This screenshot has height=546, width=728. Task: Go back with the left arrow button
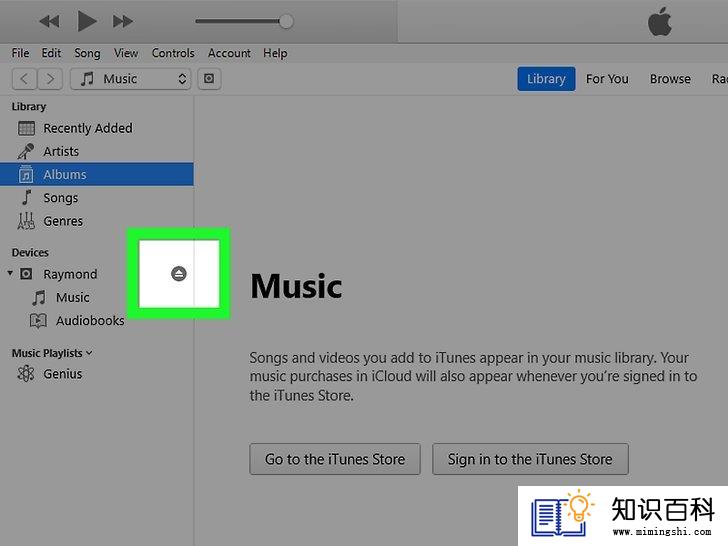[x=24, y=79]
